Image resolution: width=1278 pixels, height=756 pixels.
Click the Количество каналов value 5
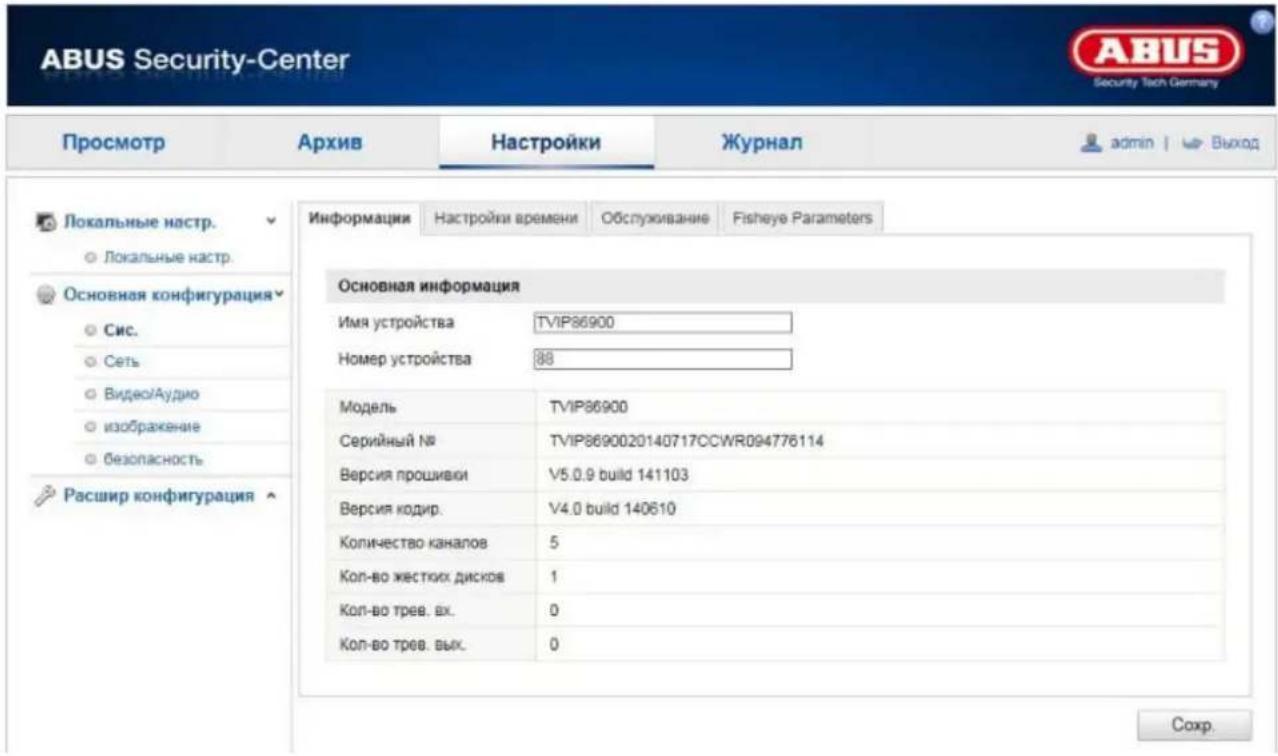pyautogui.click(x=554, y=542)
